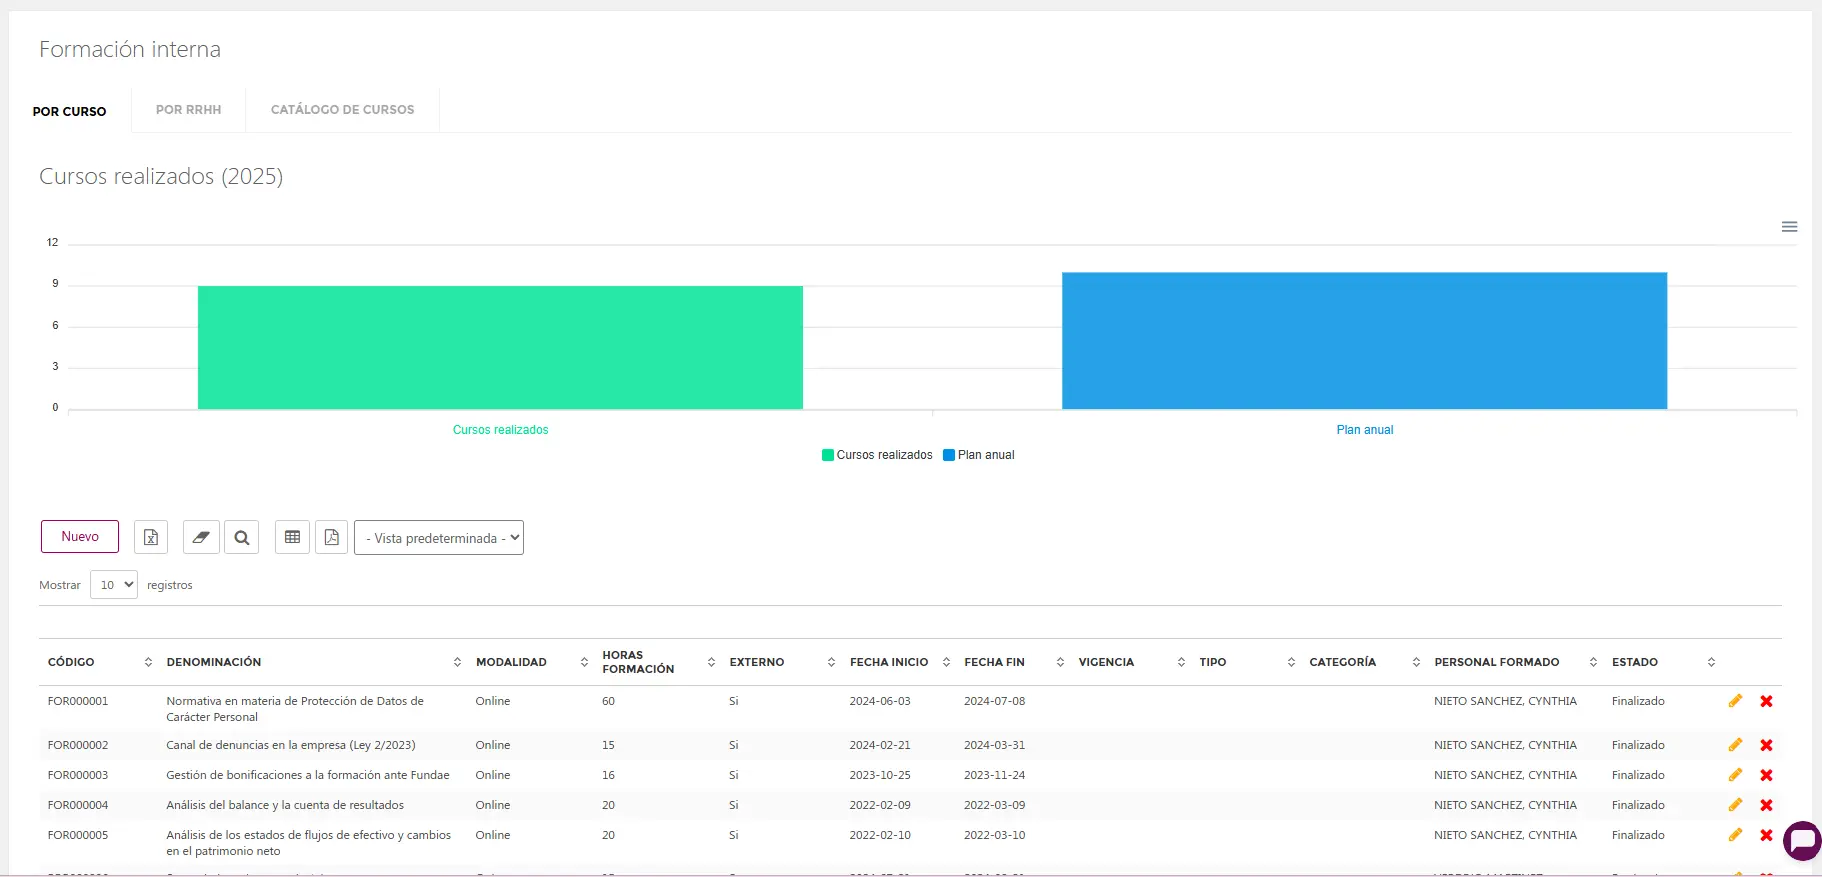Click the blue Plan anual bar
Viewport: 1822px width, 877px height.
pyautogui.click(x=1364, y=341)
